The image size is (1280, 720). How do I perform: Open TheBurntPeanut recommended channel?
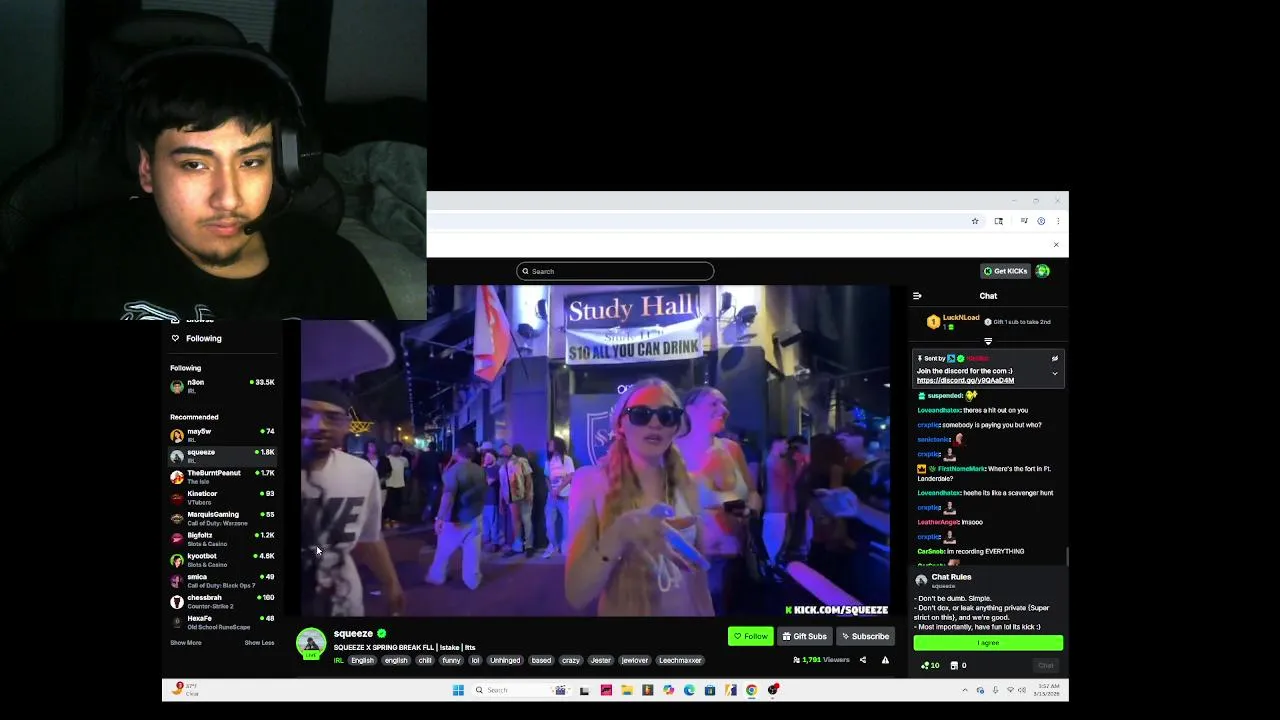[222, 477]
